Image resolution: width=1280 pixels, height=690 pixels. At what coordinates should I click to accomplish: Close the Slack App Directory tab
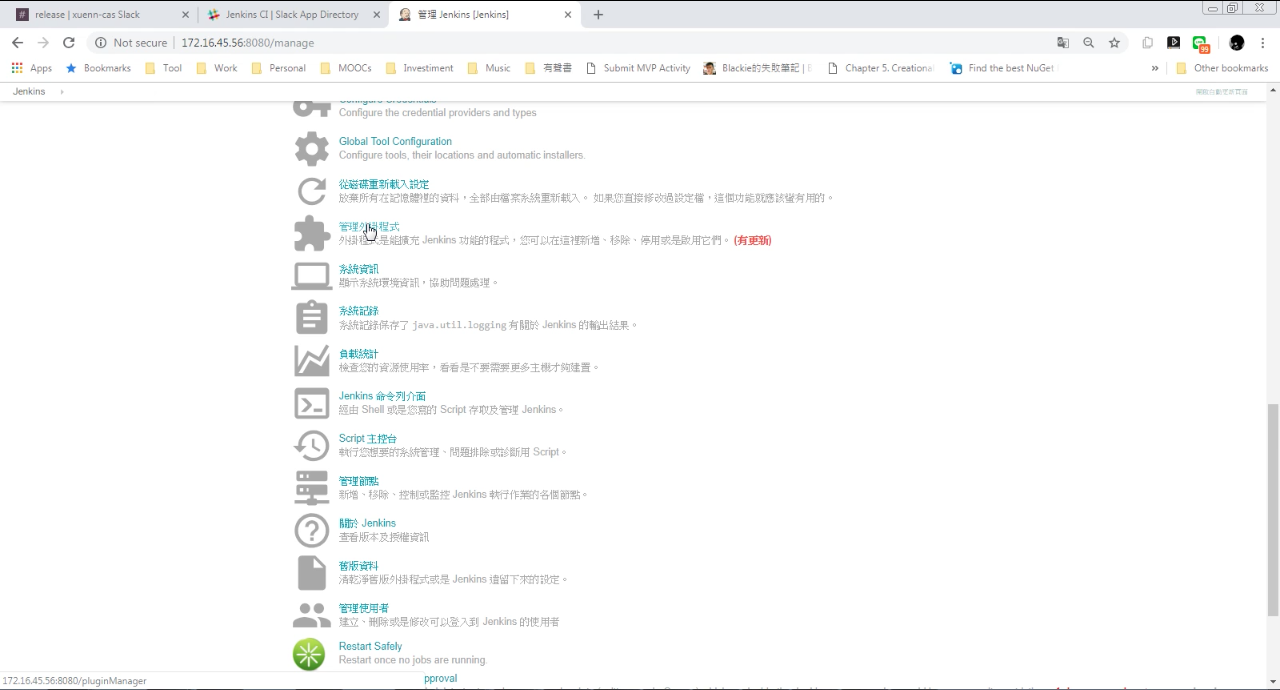pyautogui.click(x=377, y=15)
